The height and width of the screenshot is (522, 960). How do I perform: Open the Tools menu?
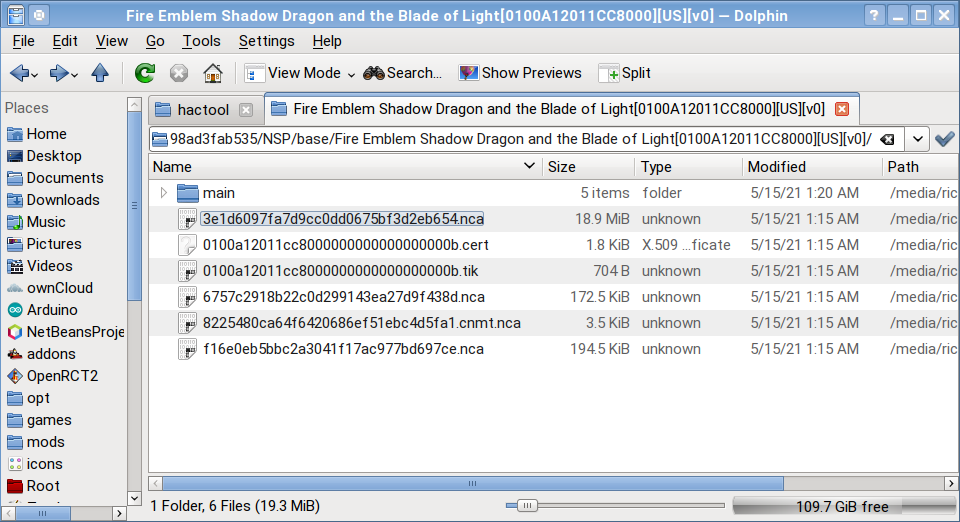point(201,41)
